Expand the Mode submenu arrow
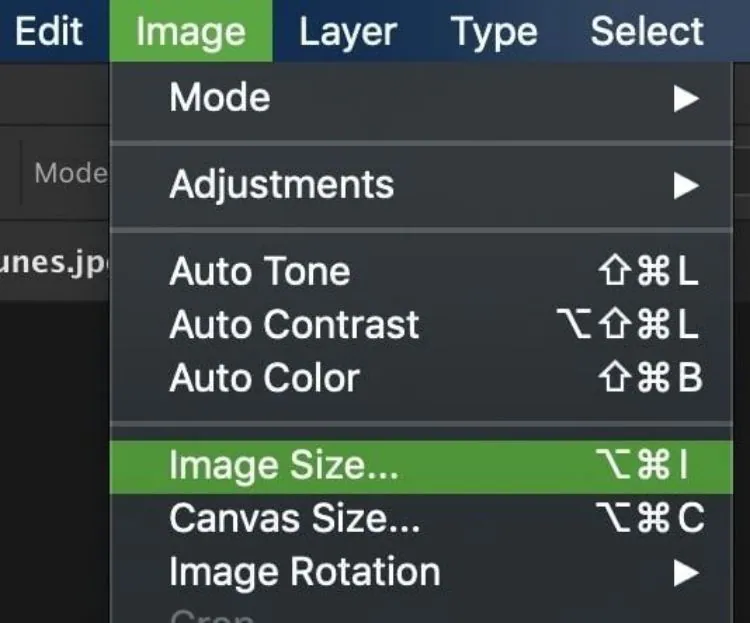Viewport: 750px width, 623px height. pyautogui.click(x=685, y=98)
